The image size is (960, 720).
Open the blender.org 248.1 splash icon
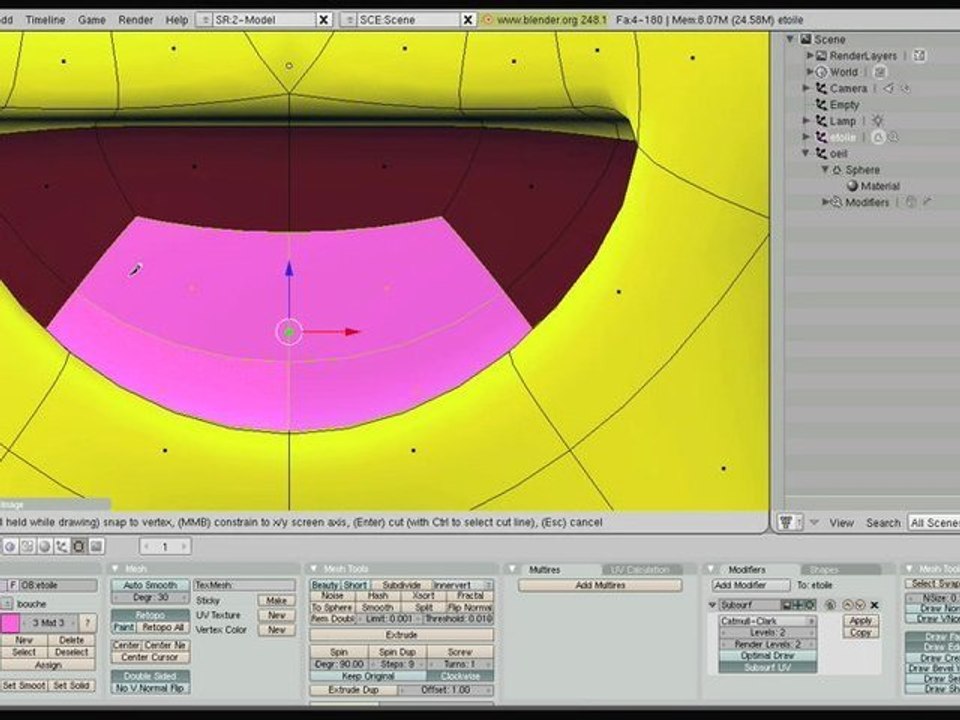point(487,20)
